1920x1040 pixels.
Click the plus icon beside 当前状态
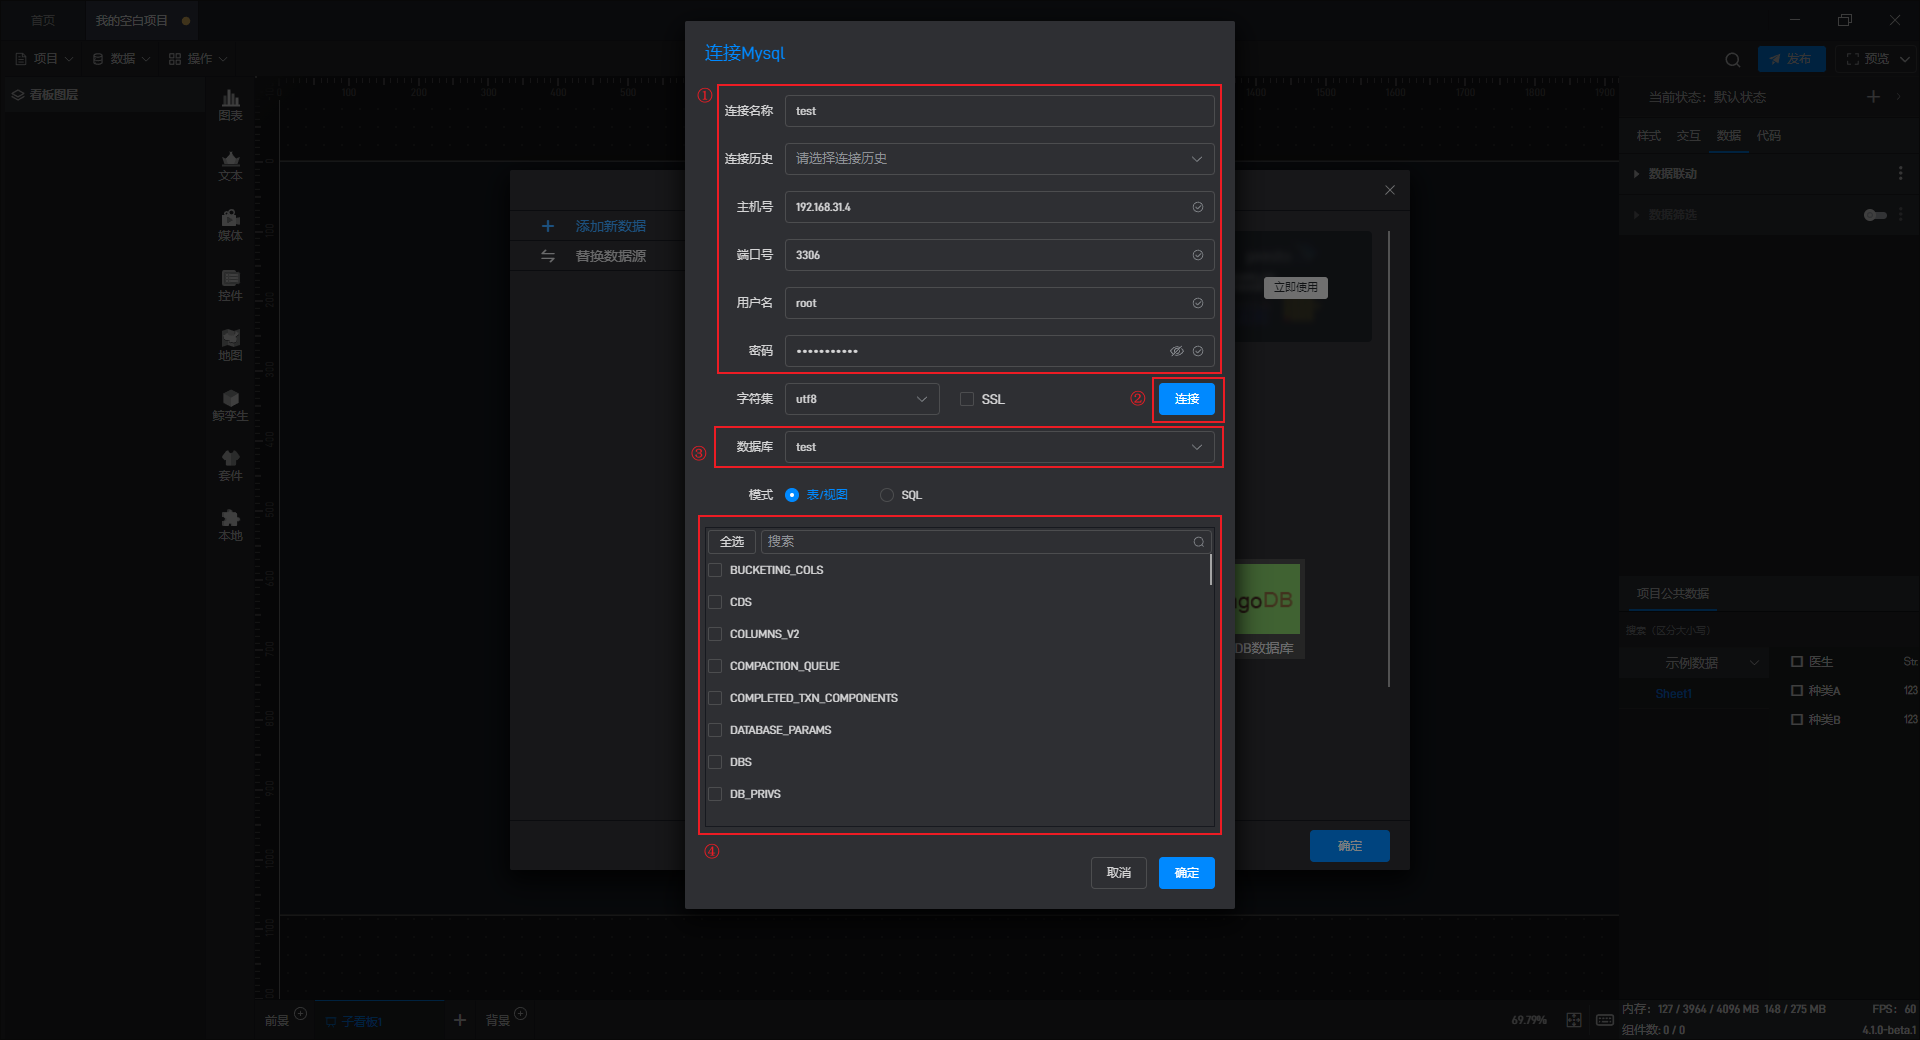coord(1873,96)
